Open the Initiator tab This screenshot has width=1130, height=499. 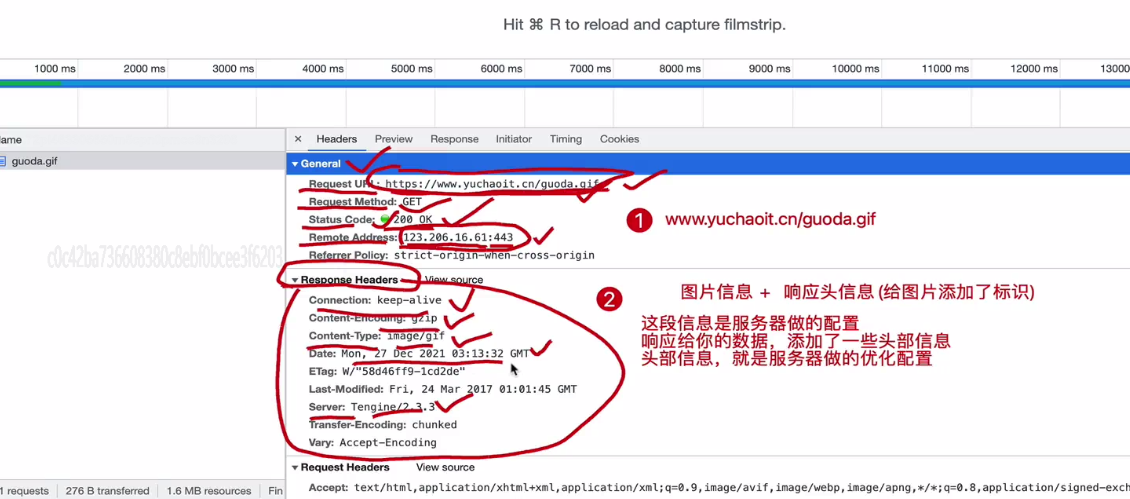click(513, 139)
